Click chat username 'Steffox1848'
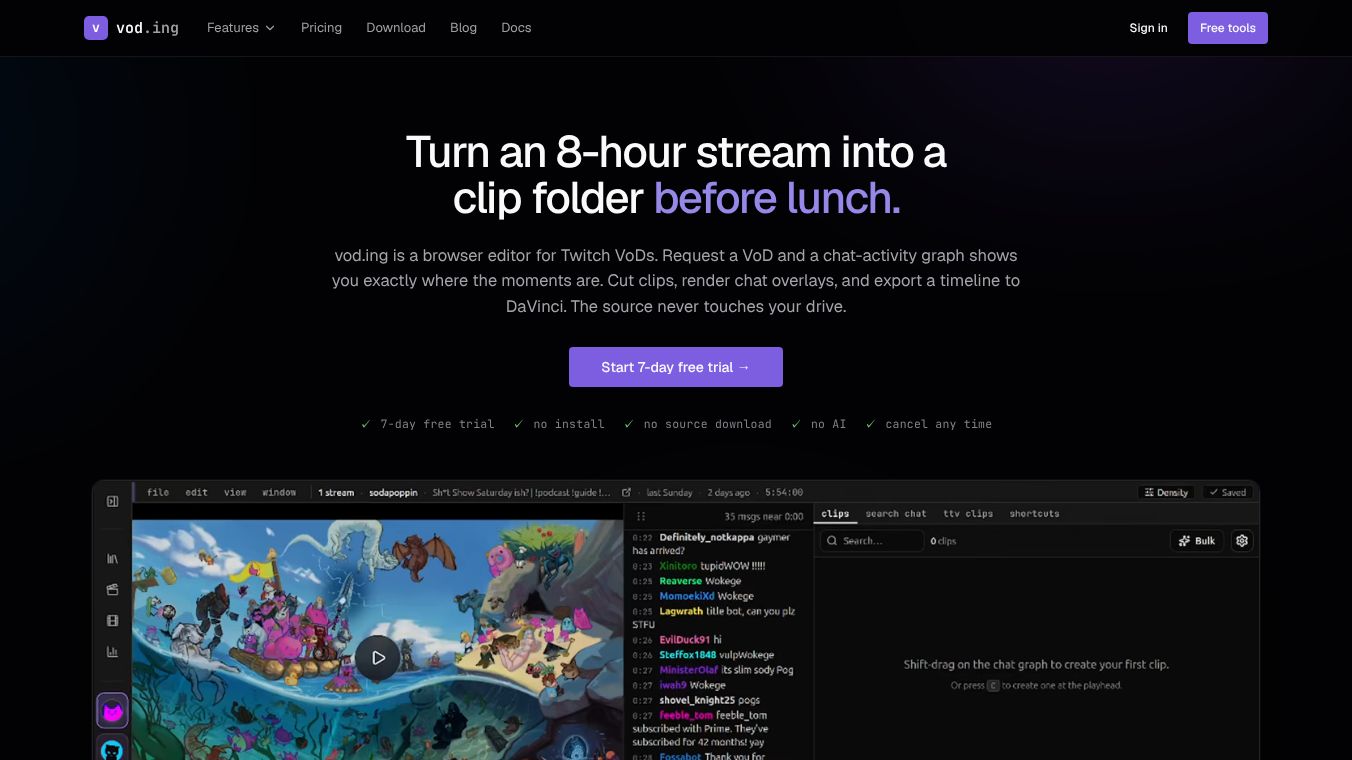1352x760 pixels. click(x=688, y=655)
